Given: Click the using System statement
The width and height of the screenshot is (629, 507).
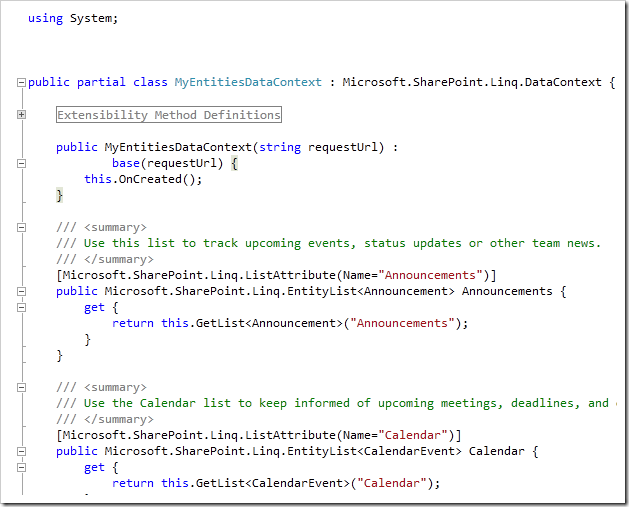Looking at the screenshot, I should 72,18.
